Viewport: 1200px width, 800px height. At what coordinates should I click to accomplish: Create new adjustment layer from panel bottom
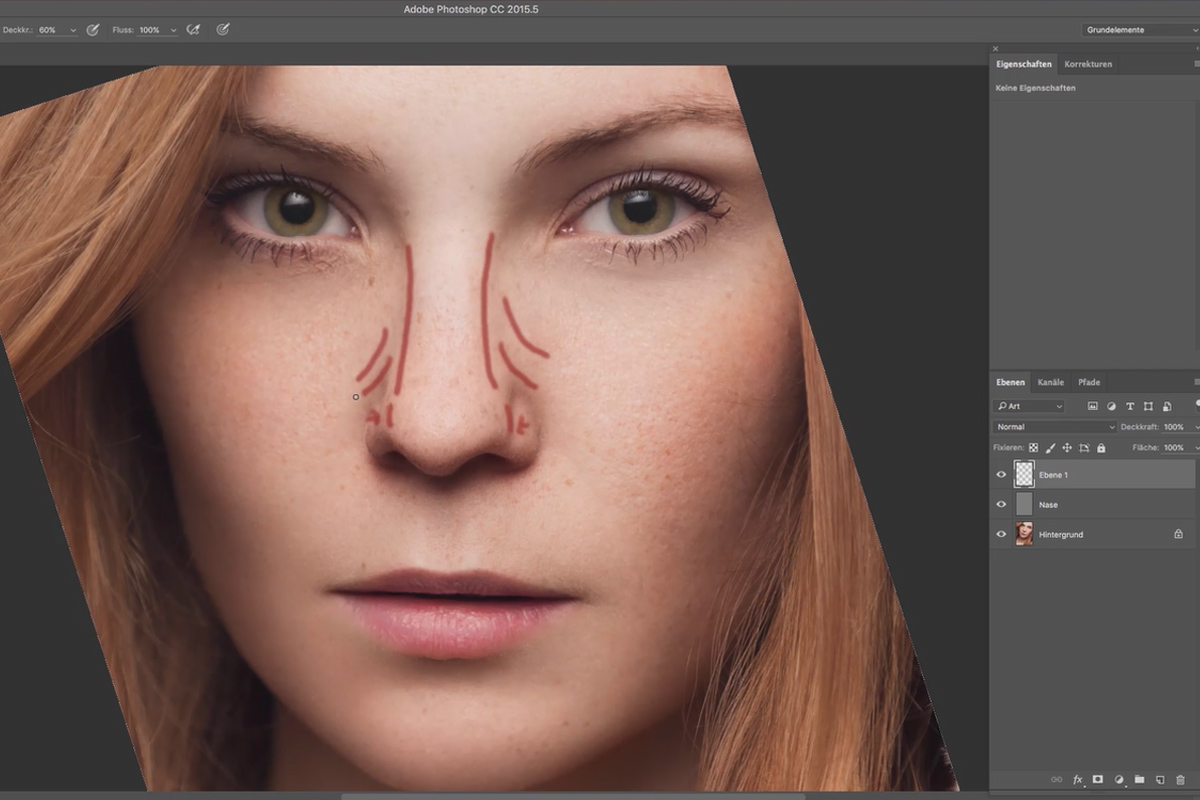tap(1119, 779)
